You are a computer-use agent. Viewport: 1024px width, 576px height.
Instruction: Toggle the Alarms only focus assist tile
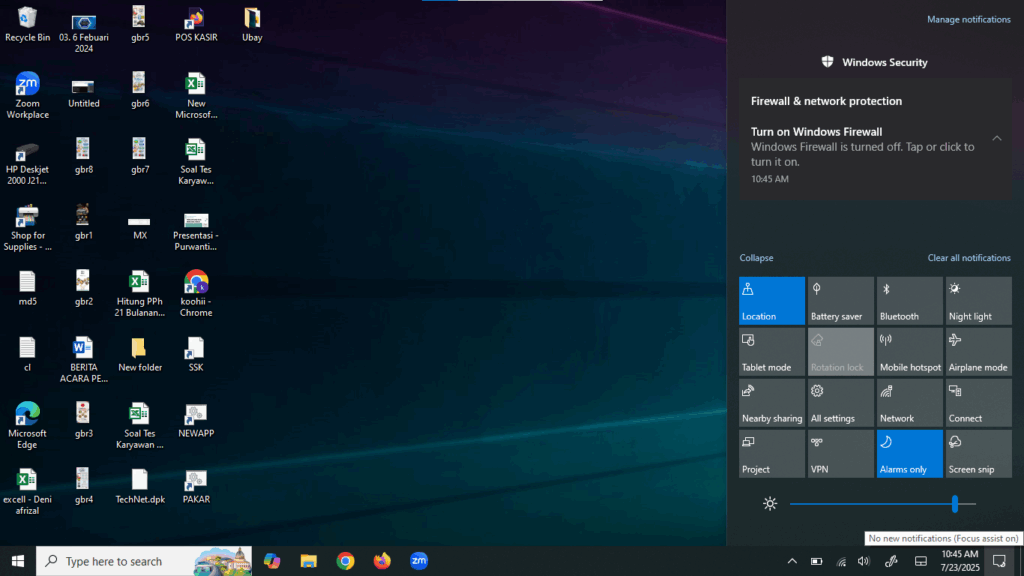(x=910, y=453)
